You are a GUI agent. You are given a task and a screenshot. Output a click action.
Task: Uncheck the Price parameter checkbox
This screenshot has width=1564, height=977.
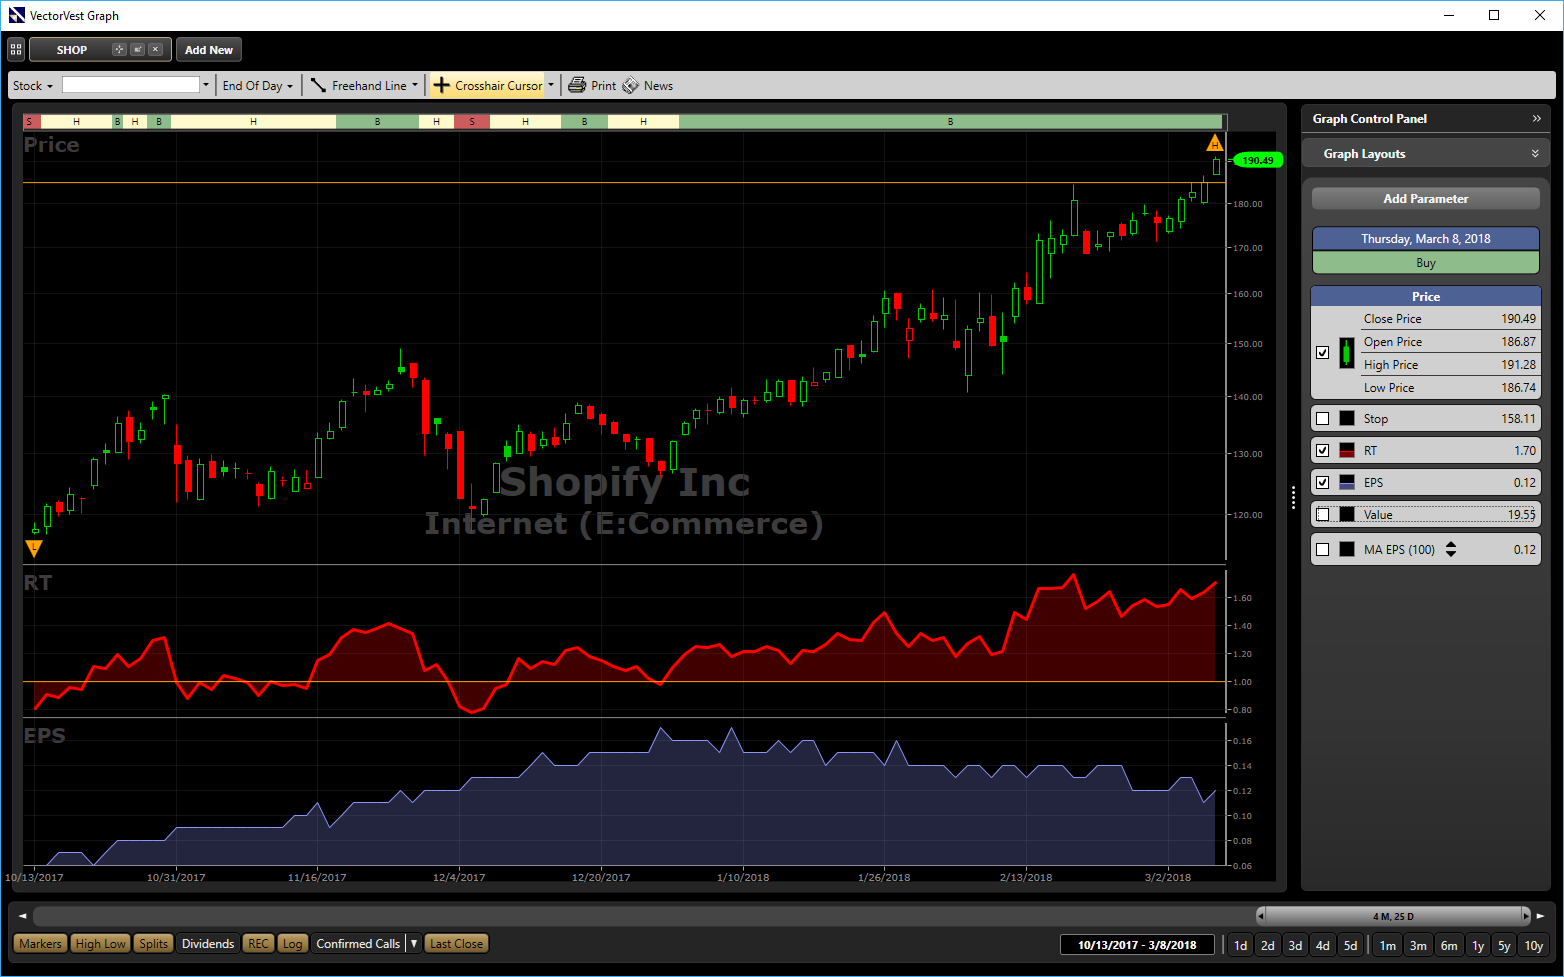(x=1323, y=353)
